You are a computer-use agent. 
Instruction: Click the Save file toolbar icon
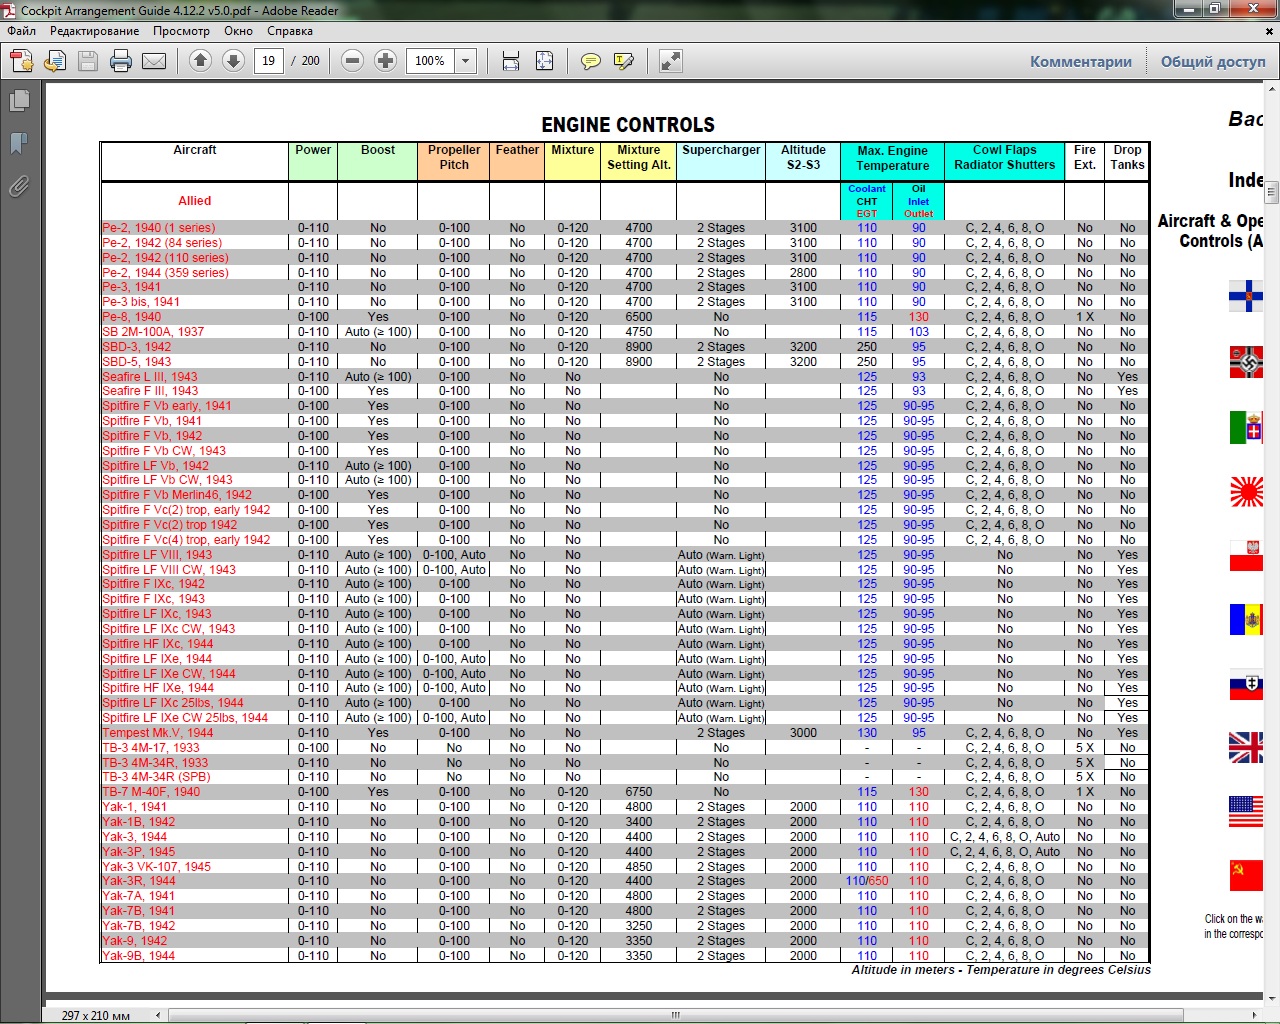[x=88, y=61]
